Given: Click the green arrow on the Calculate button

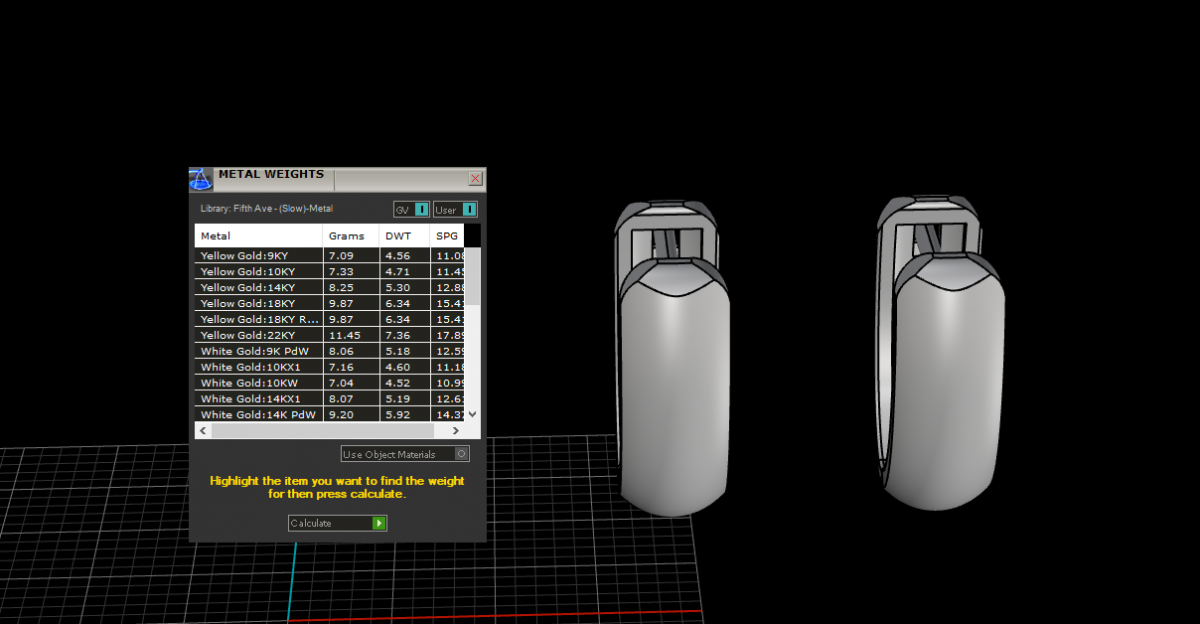Looking at the screenshot, I should coord(379,523).
